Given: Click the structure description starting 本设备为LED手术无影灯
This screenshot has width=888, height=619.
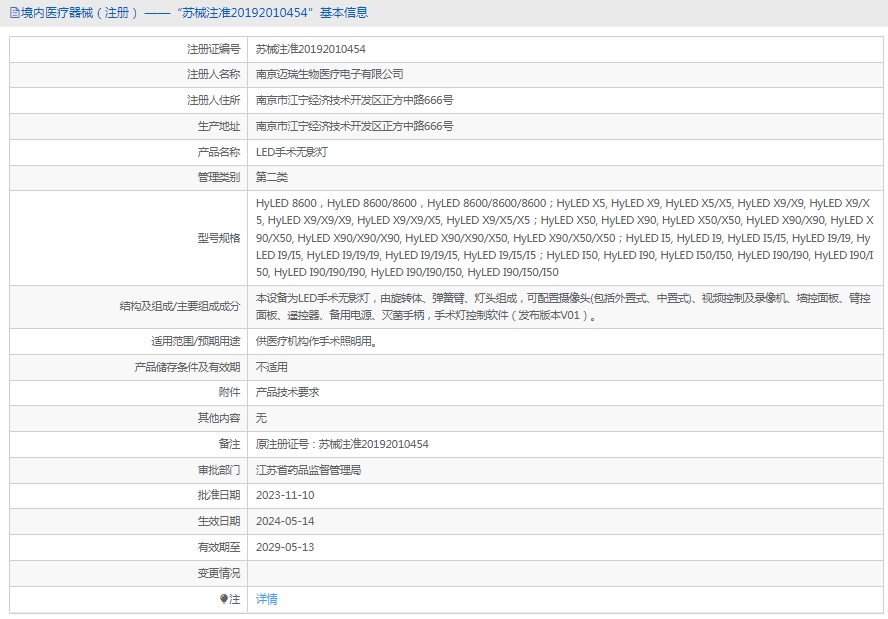Looking at the screenshot, I should click(x=563, y=306).
